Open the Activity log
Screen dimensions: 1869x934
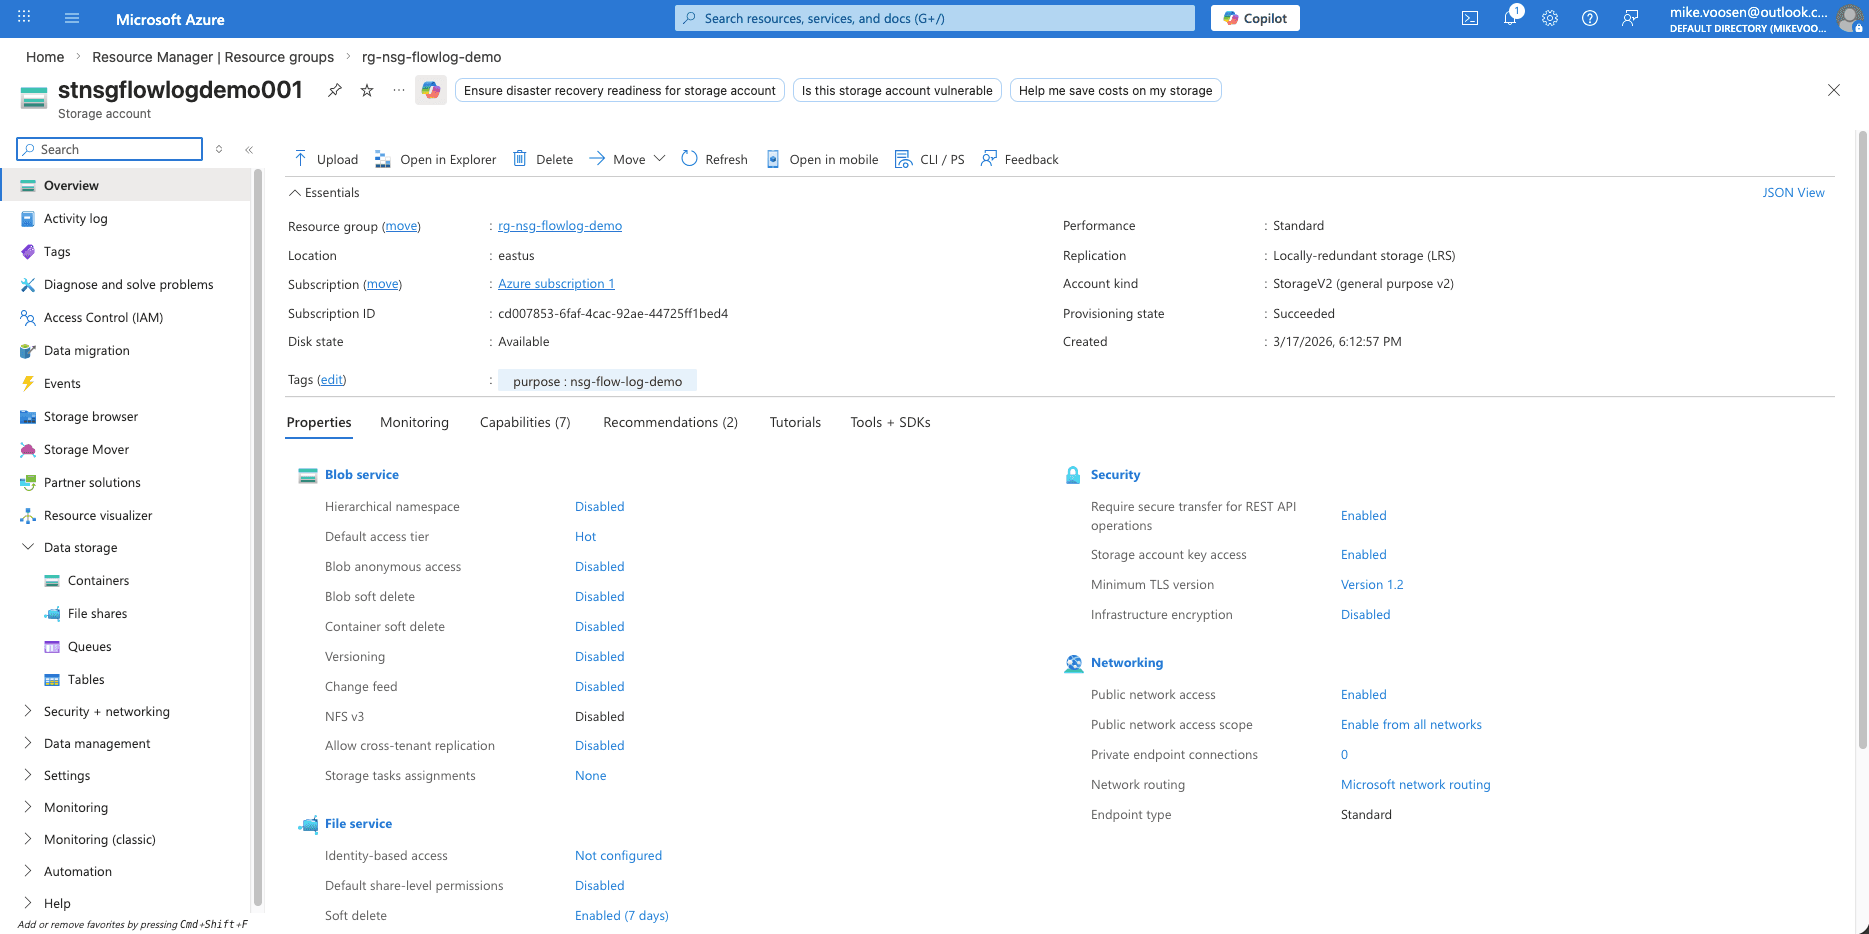pyautogui.click(x=75, y=218)
